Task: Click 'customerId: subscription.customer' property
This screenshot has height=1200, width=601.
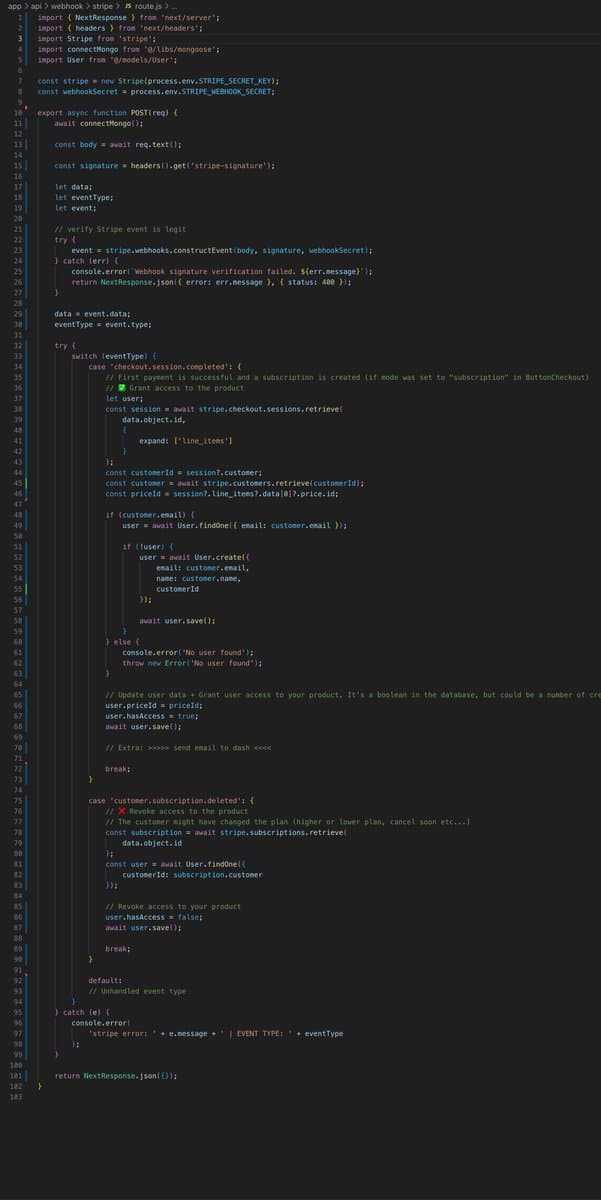Action: (x=193, y=874)
